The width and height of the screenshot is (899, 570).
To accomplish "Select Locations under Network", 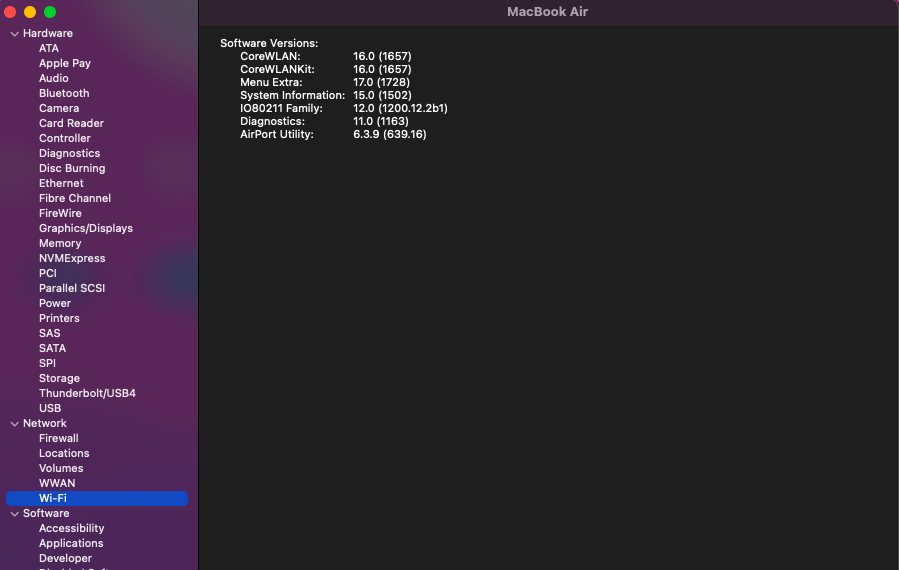I will tap(64, 453).
